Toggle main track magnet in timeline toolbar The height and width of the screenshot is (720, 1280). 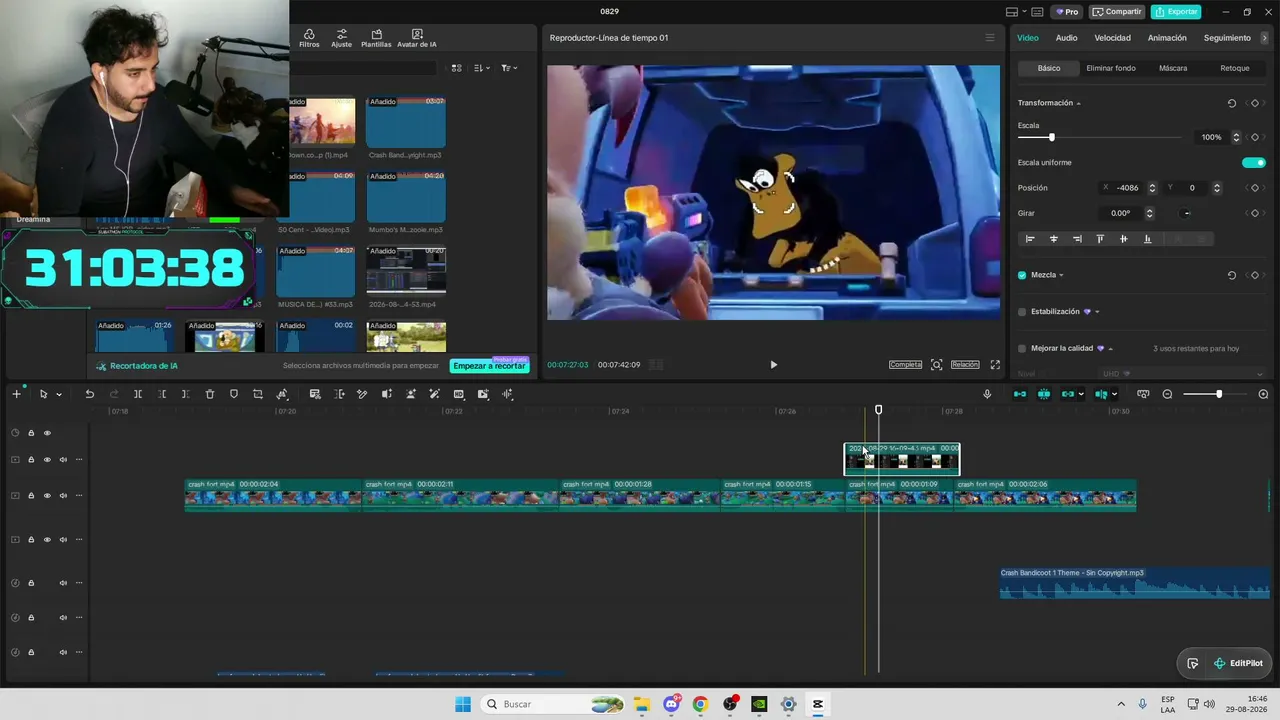(1020, 394)
